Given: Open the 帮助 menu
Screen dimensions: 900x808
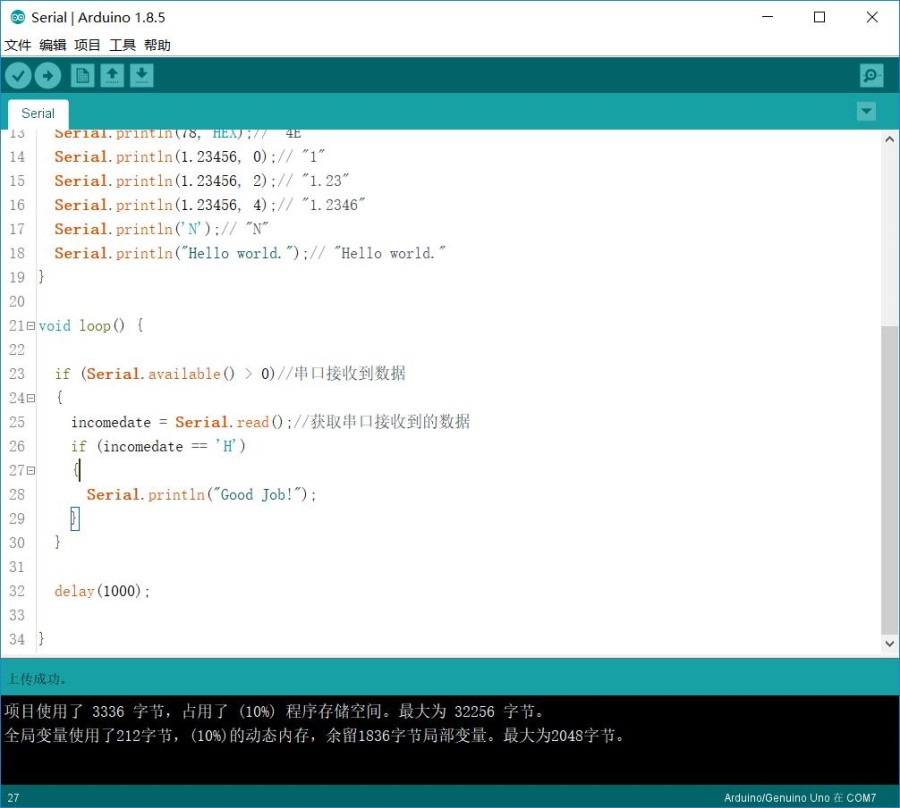Looking at the screenshot, I should pyautogui.click(x=157, y=45).
